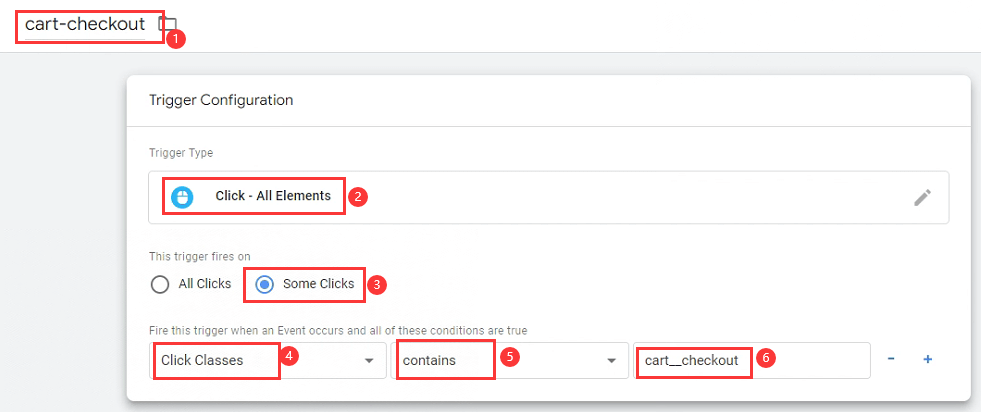This screenshot has height=412, width=981.
Task: Click the Click - All Elements trigger type box
Action: (x=549, y=198)
